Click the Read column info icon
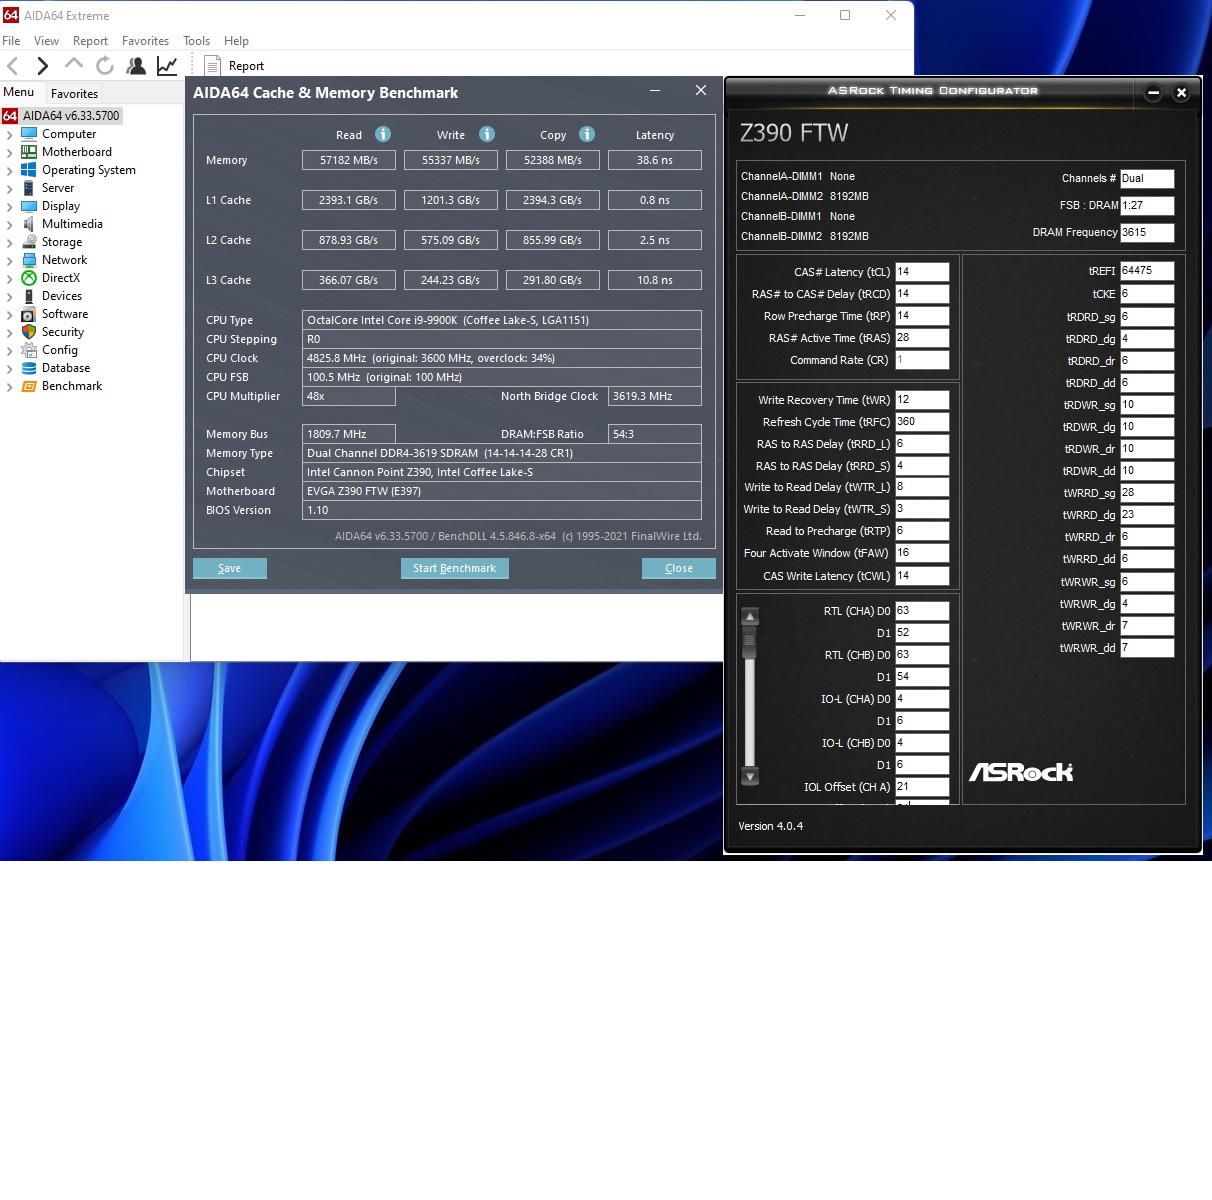The width and height of the screenshot is (1212, 1200). tap(383, 134)
